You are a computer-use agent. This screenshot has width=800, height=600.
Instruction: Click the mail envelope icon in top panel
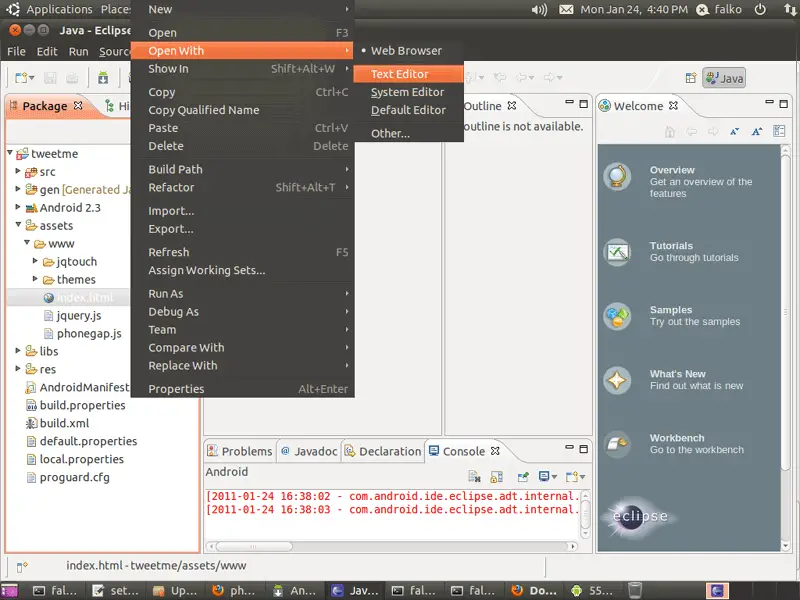tap(566, 10)
